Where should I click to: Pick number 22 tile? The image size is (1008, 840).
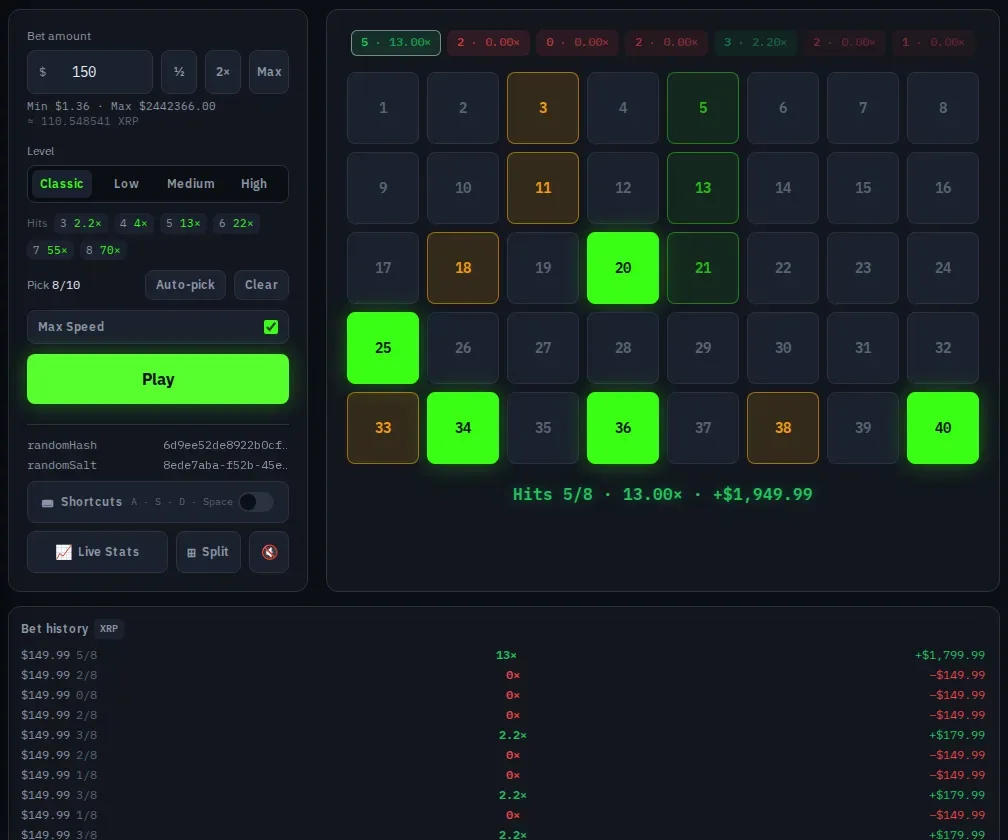click(x=782, y=268)
